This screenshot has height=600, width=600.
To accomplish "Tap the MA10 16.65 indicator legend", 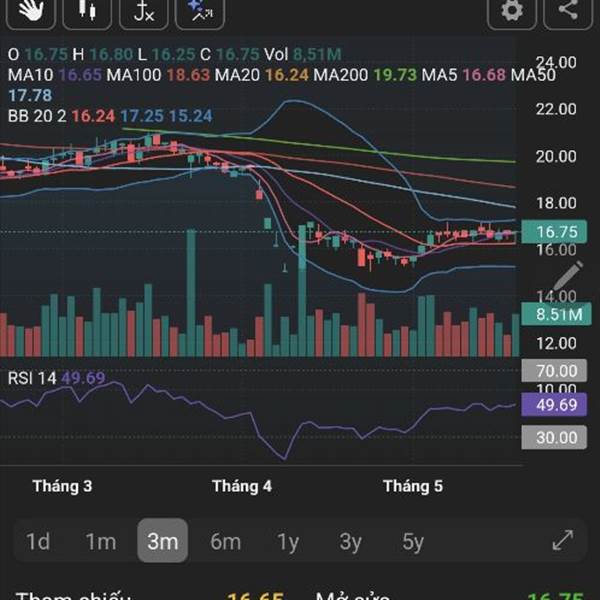I will click(x=55, y=75).
